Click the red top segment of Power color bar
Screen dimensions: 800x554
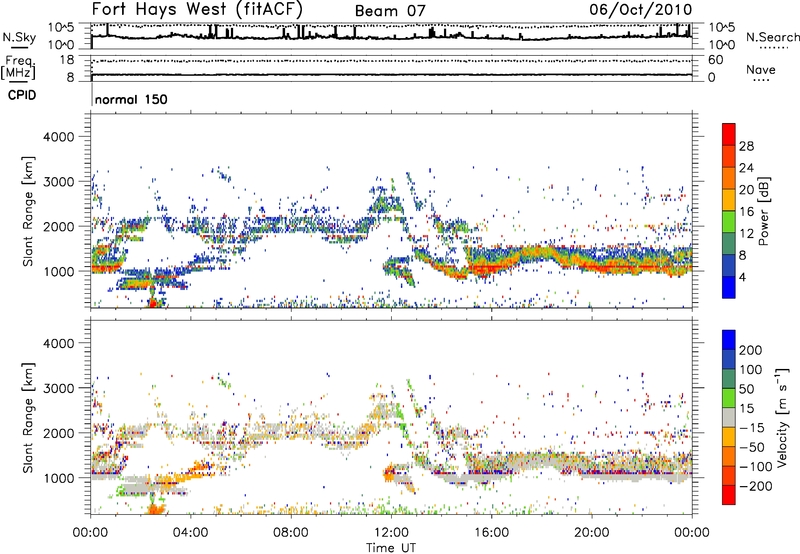729,133
